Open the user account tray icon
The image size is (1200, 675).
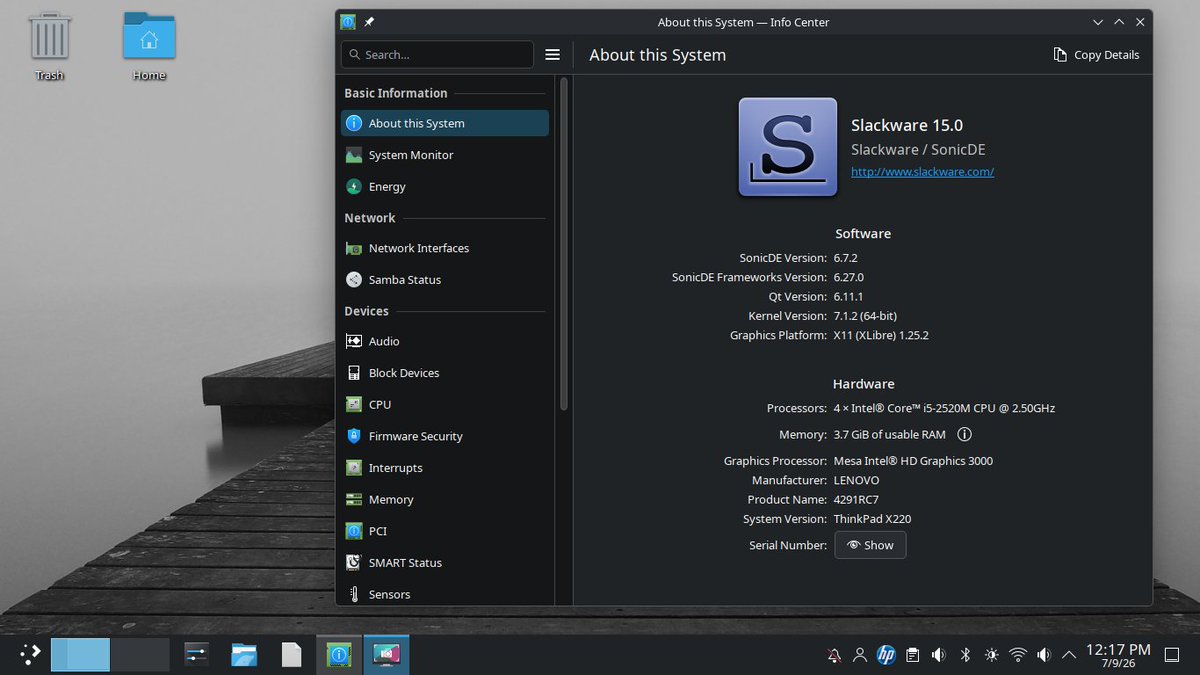860,656
